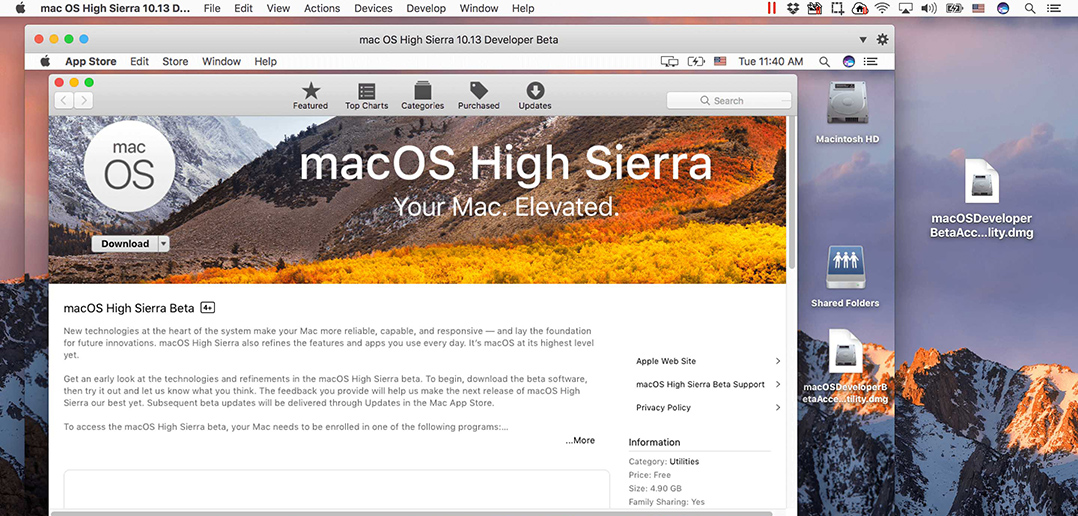
Task: Click the red Parallels icon in host menu bar
Action: click(772, 8)
